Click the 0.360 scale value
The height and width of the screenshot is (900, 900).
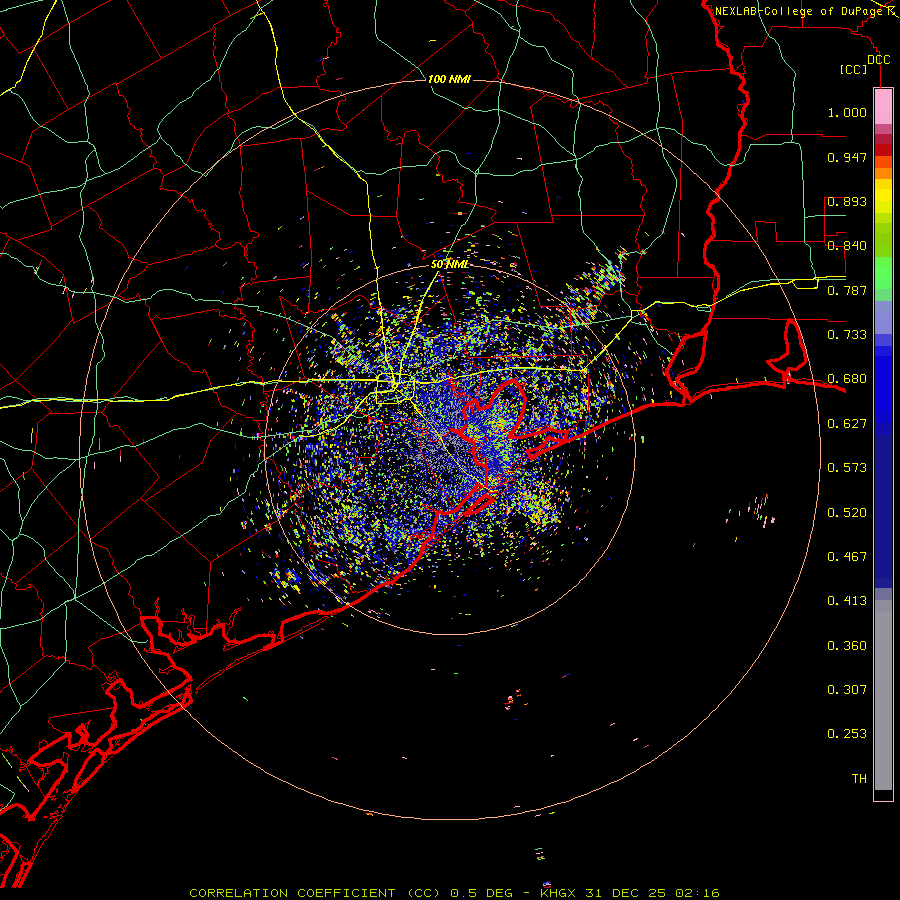(x=847, y=646)
